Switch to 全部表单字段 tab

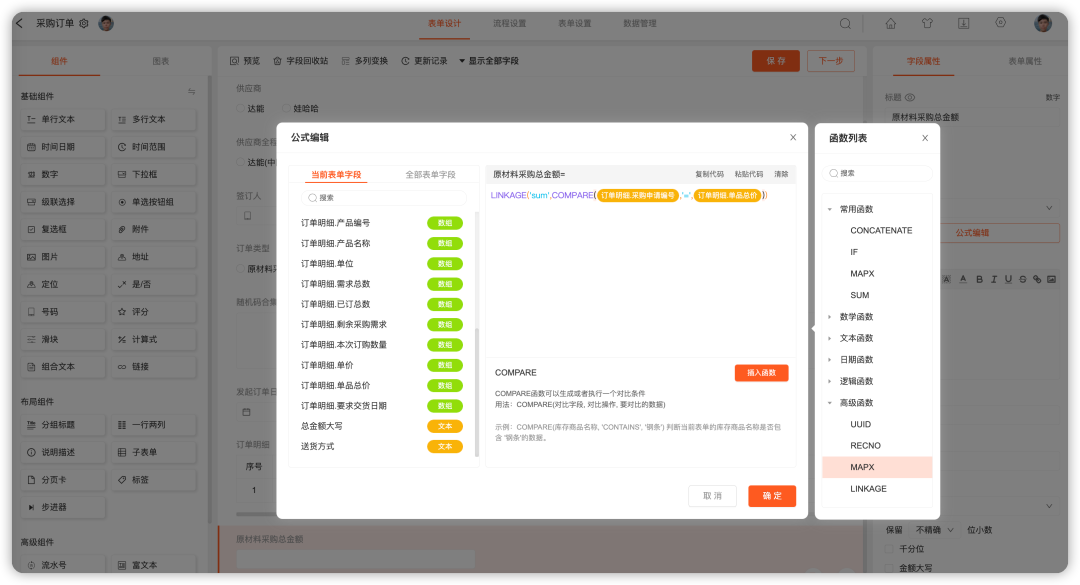(430, 175)
